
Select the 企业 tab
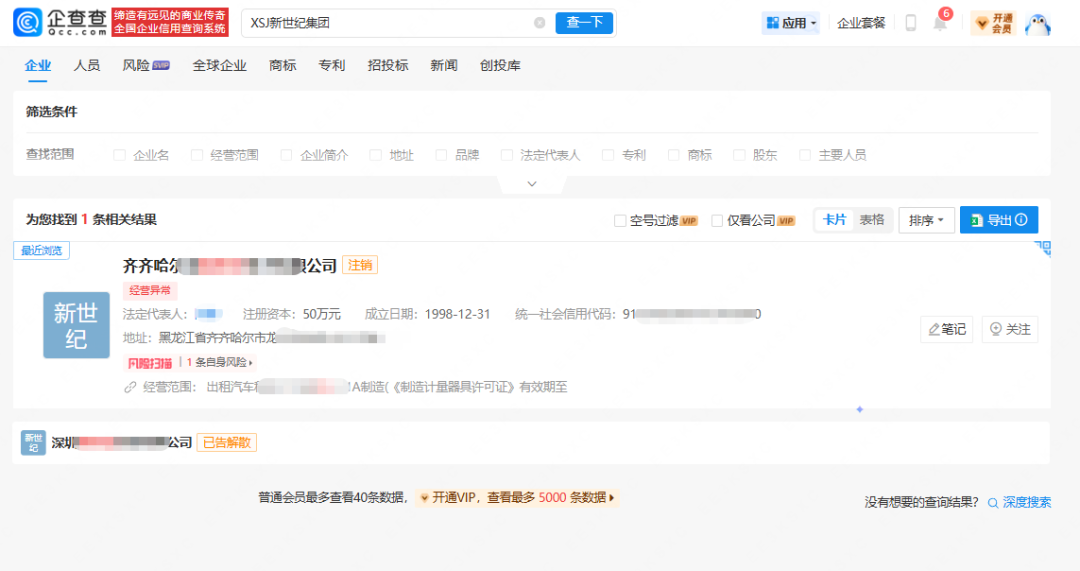(x=38, y=65)
